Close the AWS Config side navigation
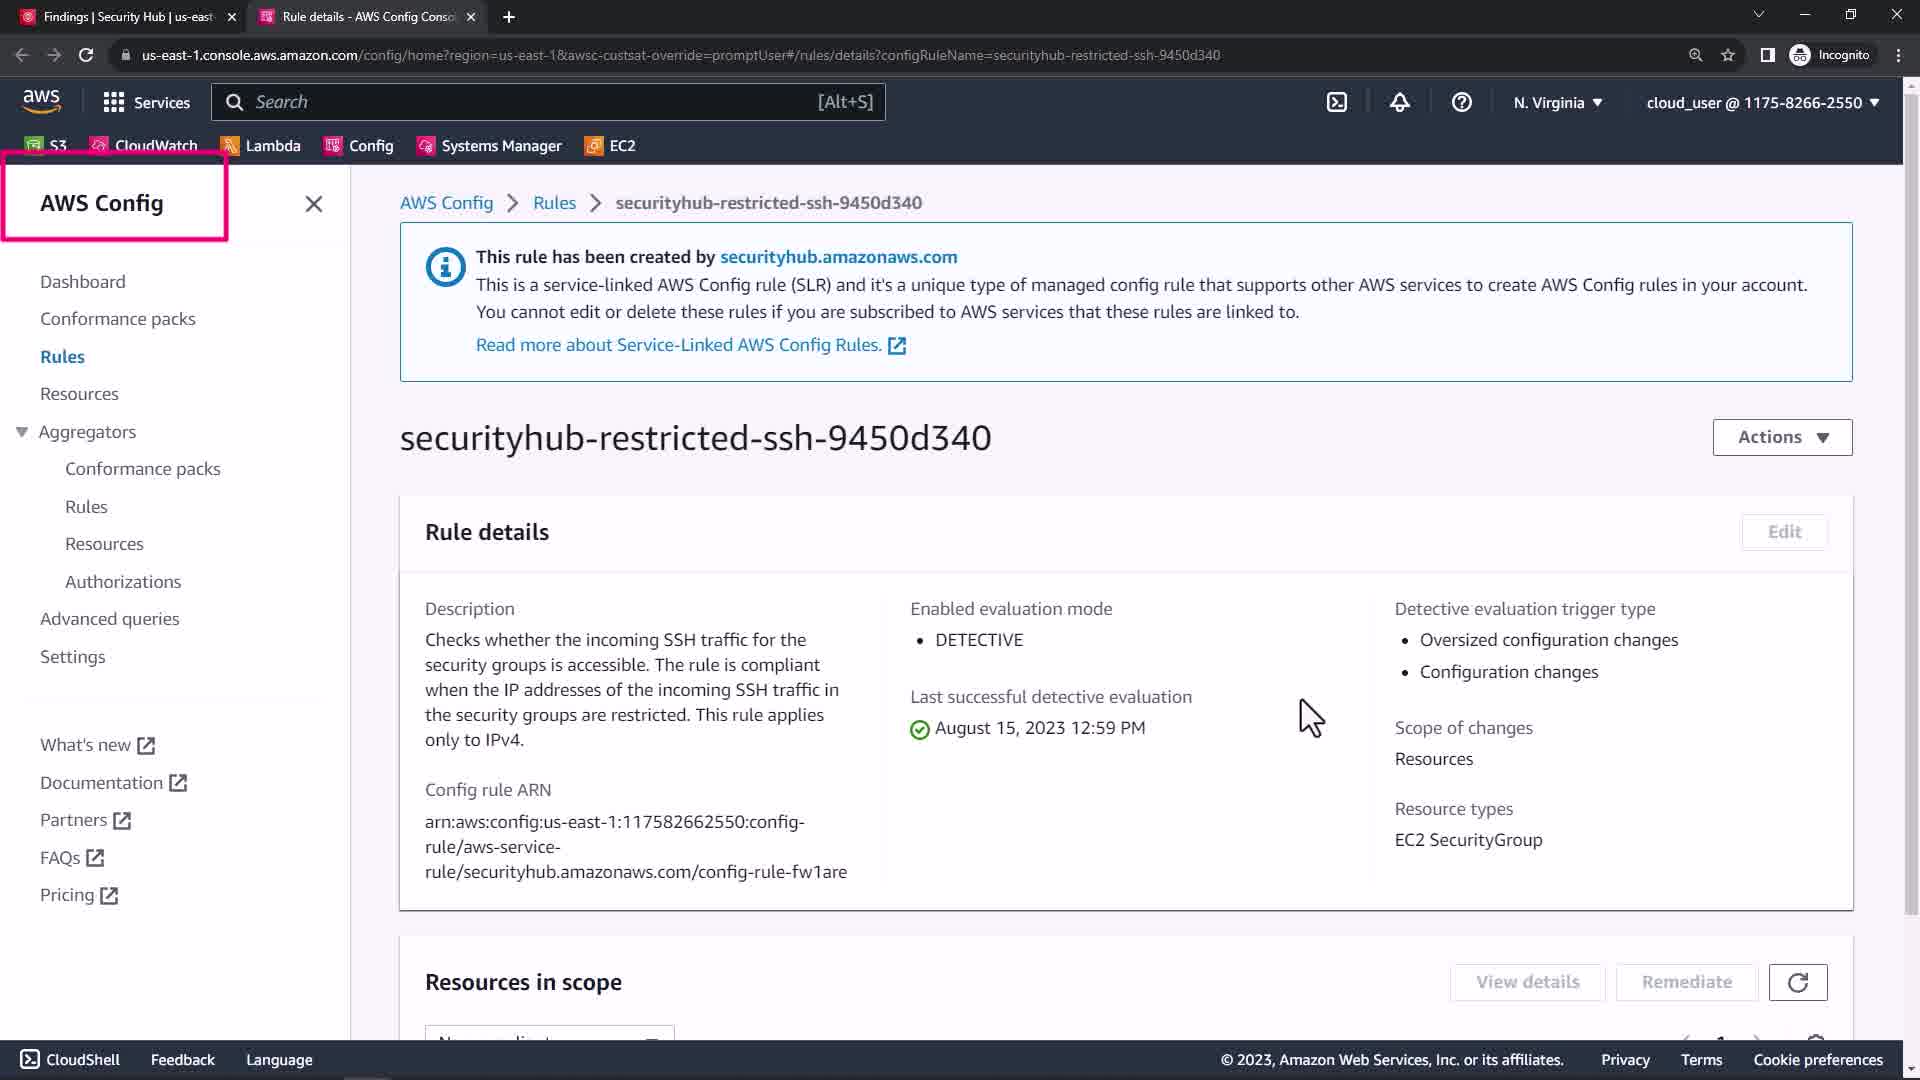The image size is (1920, 1080). (313, 204)
